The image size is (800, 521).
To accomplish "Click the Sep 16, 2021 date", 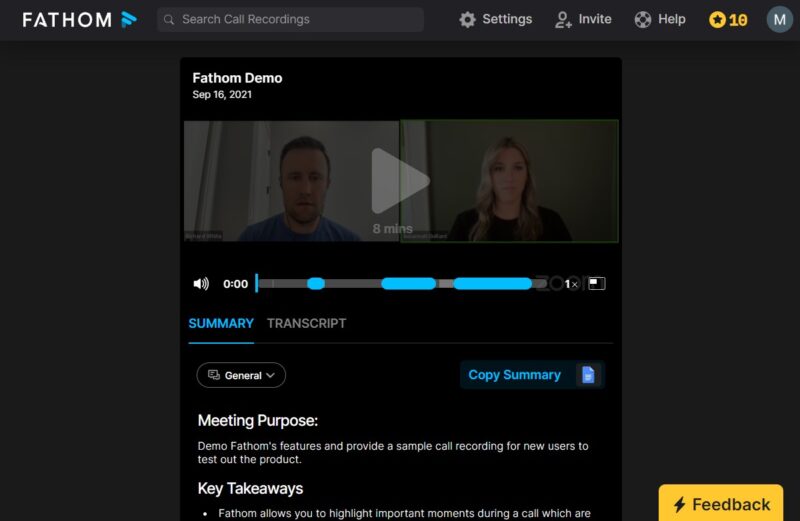I will click(x=222, y=94).
